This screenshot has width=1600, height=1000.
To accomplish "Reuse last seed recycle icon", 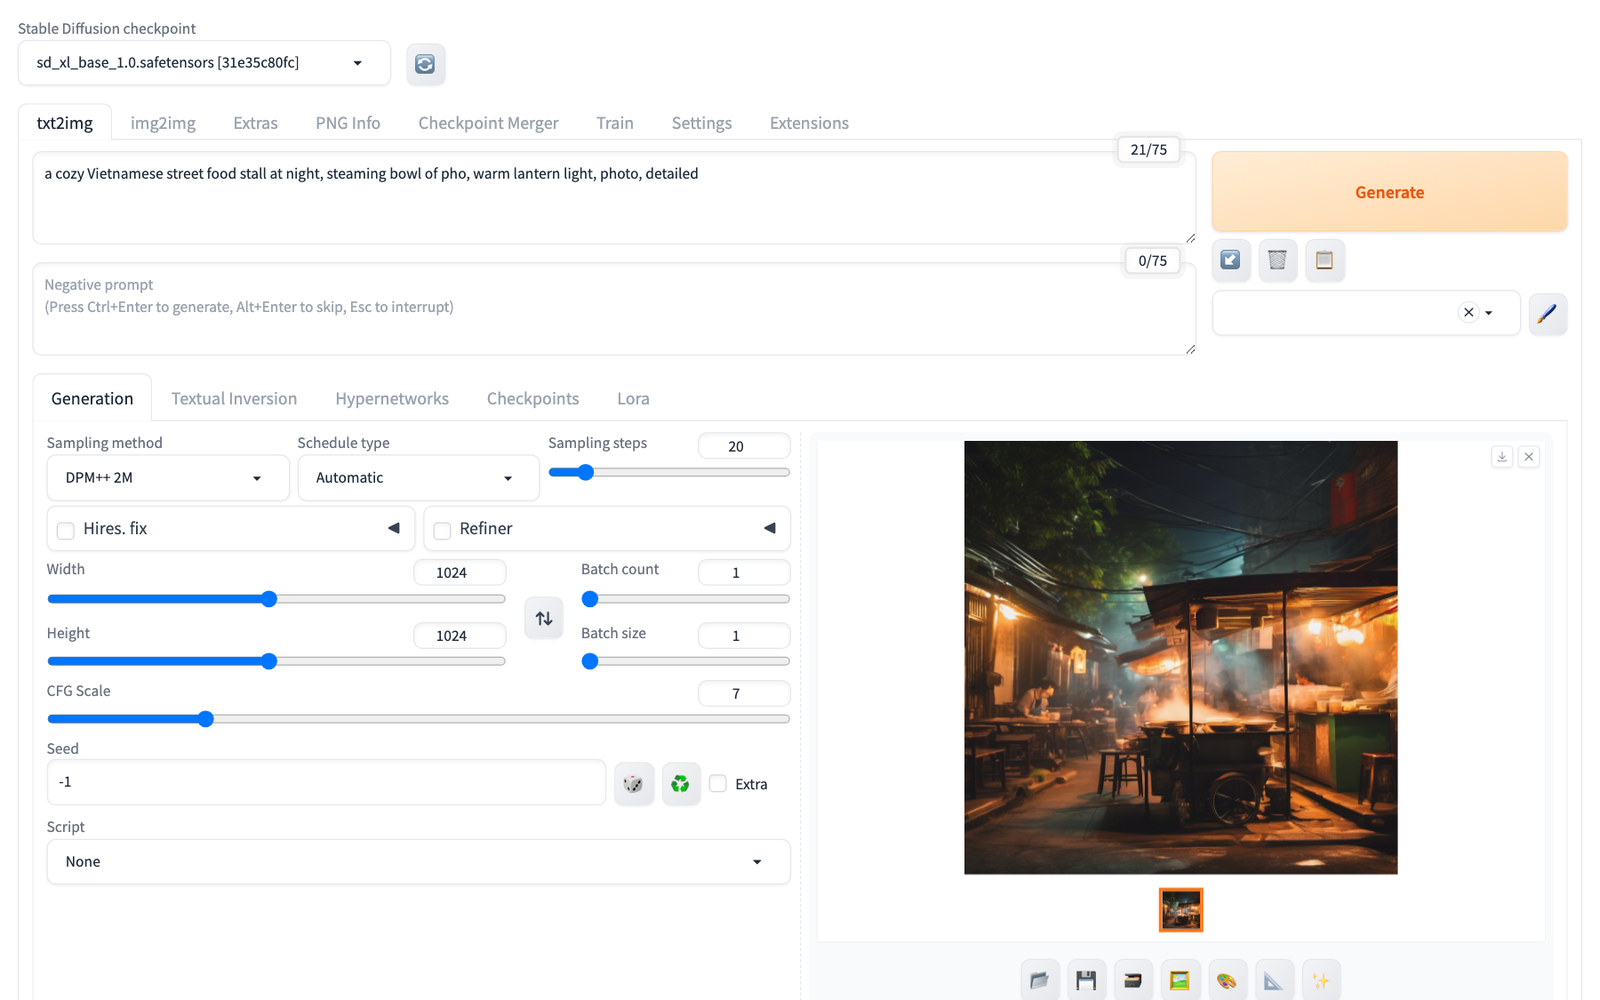I will pyautogui.click(x=680, y=783).
